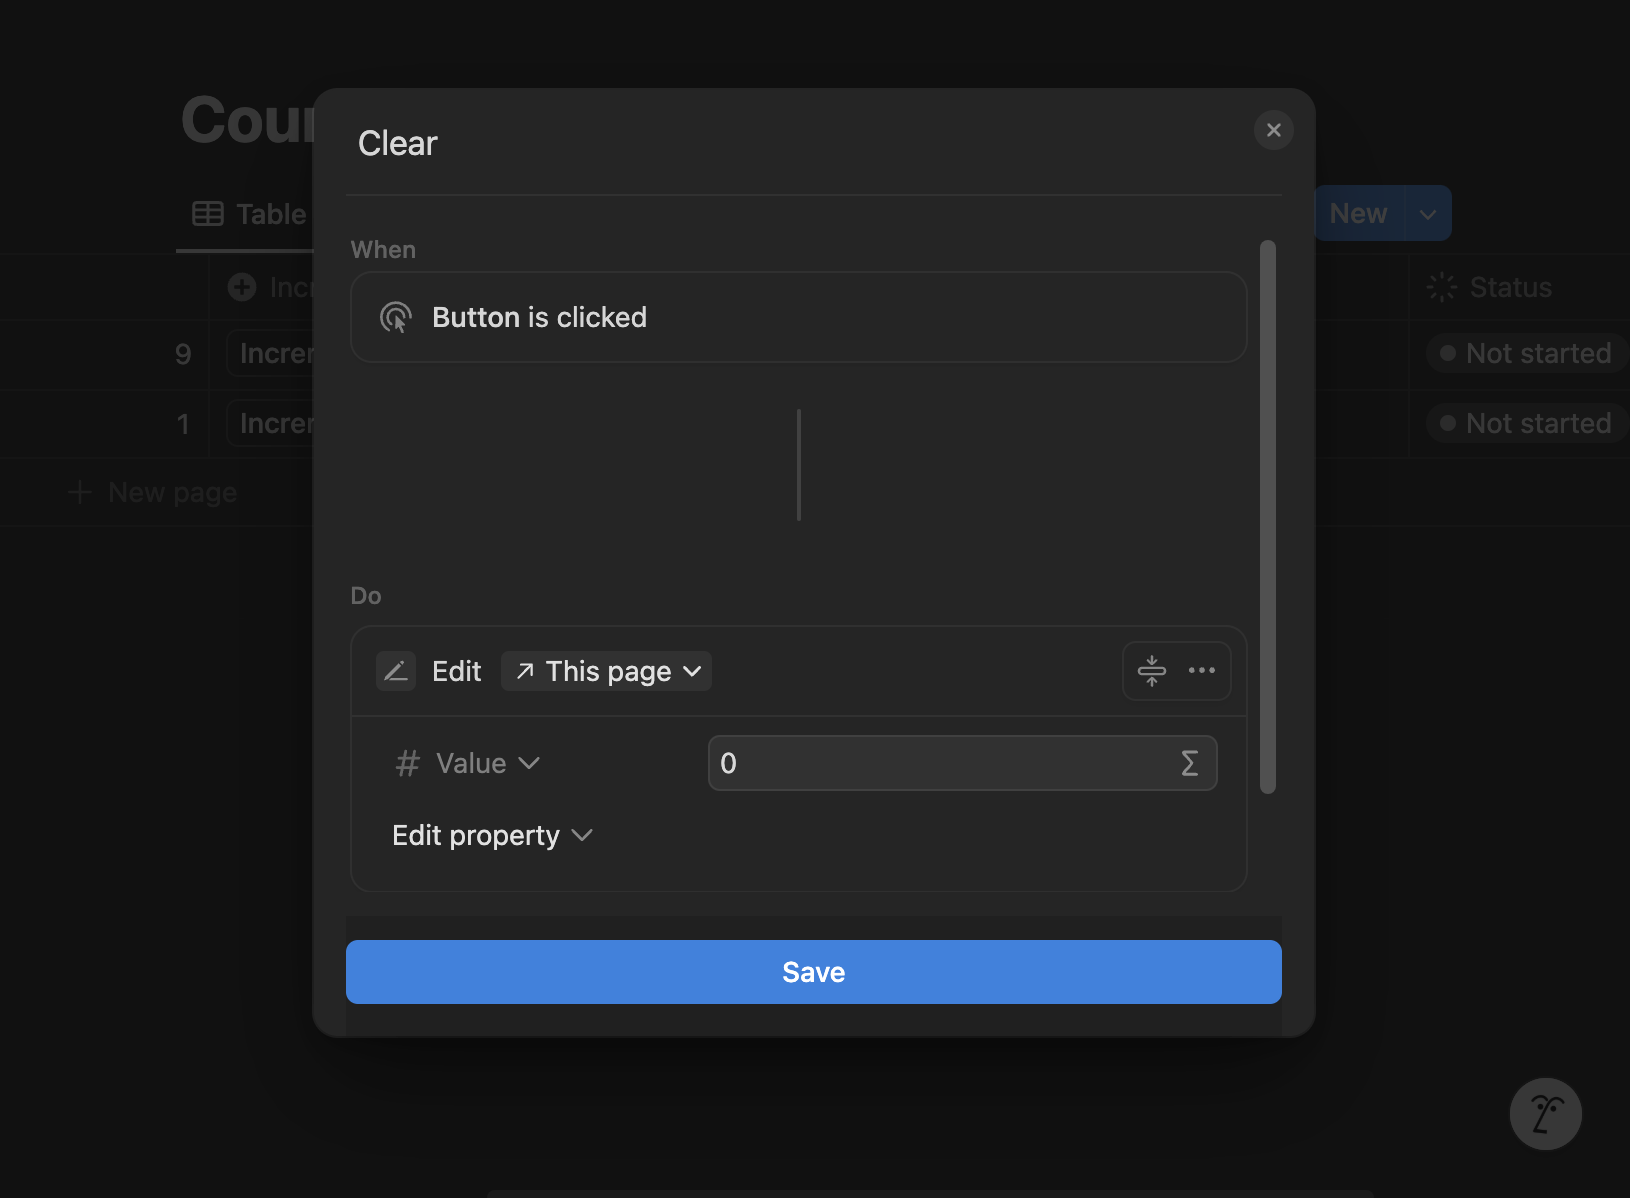Click the plus icon in the column header
Image resolution: width=1630 pixels, height=1198 pixels.
click(x=242, y=288)
